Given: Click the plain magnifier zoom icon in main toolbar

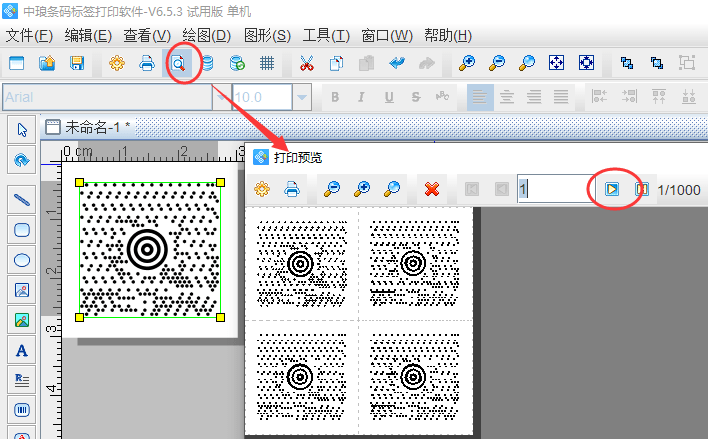Looking at the screenshot, I should click(x=526, y=63).
